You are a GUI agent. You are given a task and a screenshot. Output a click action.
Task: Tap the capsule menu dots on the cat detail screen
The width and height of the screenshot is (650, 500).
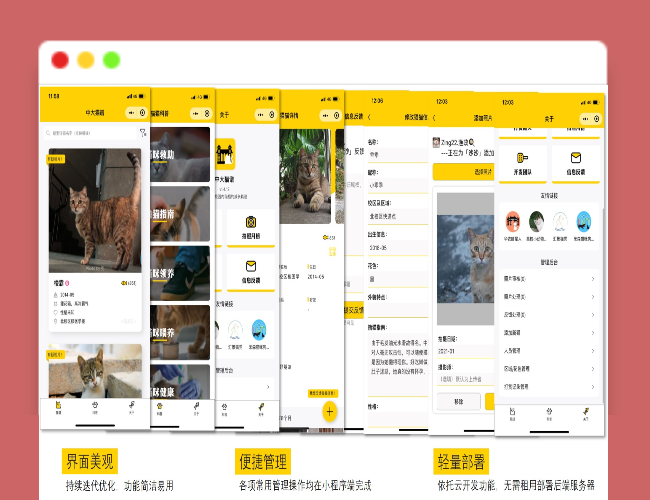325,115
